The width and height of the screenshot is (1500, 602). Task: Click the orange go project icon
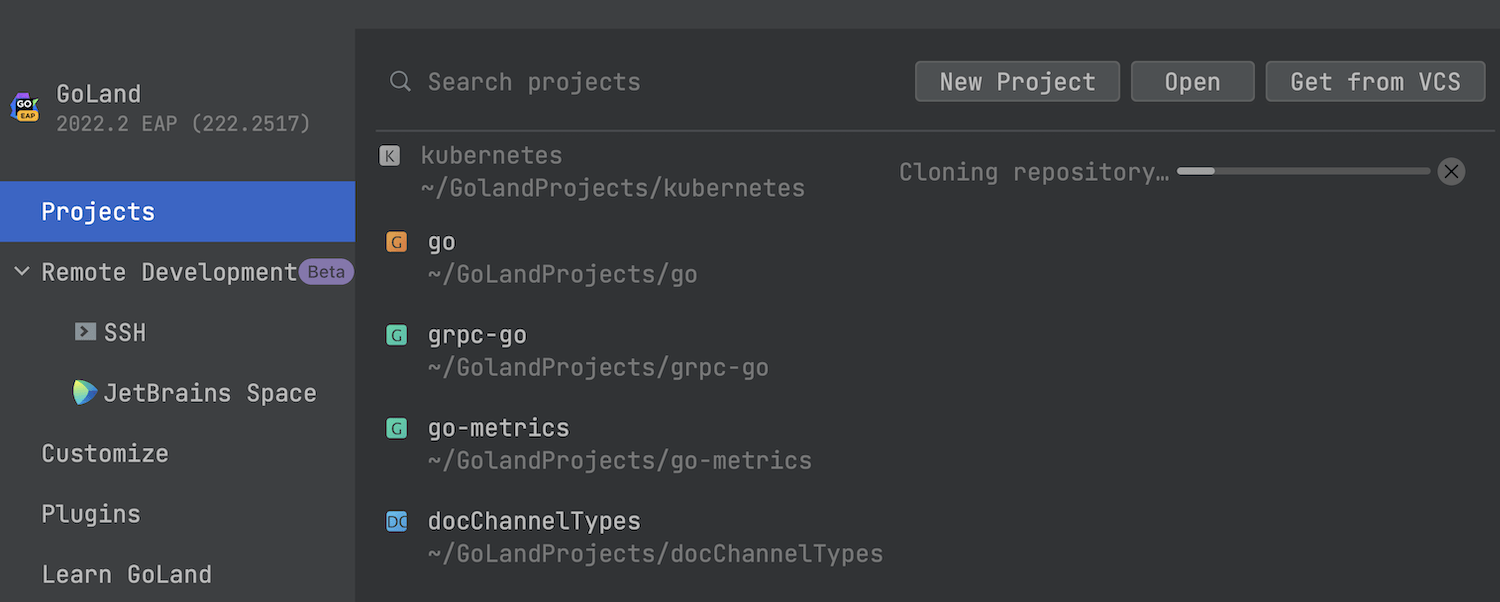click(x=397, y=242)
